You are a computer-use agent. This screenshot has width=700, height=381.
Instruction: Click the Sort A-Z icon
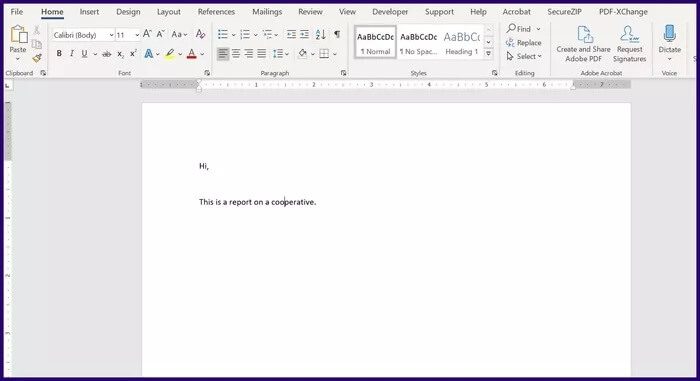pyautogui.click(x=321, y=34)
